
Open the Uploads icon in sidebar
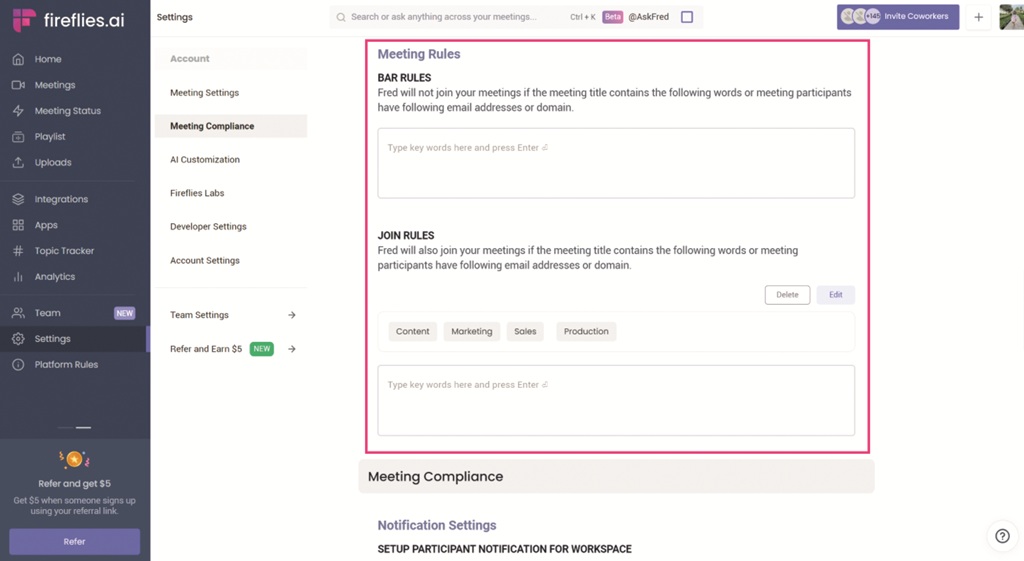pos(18,162)
